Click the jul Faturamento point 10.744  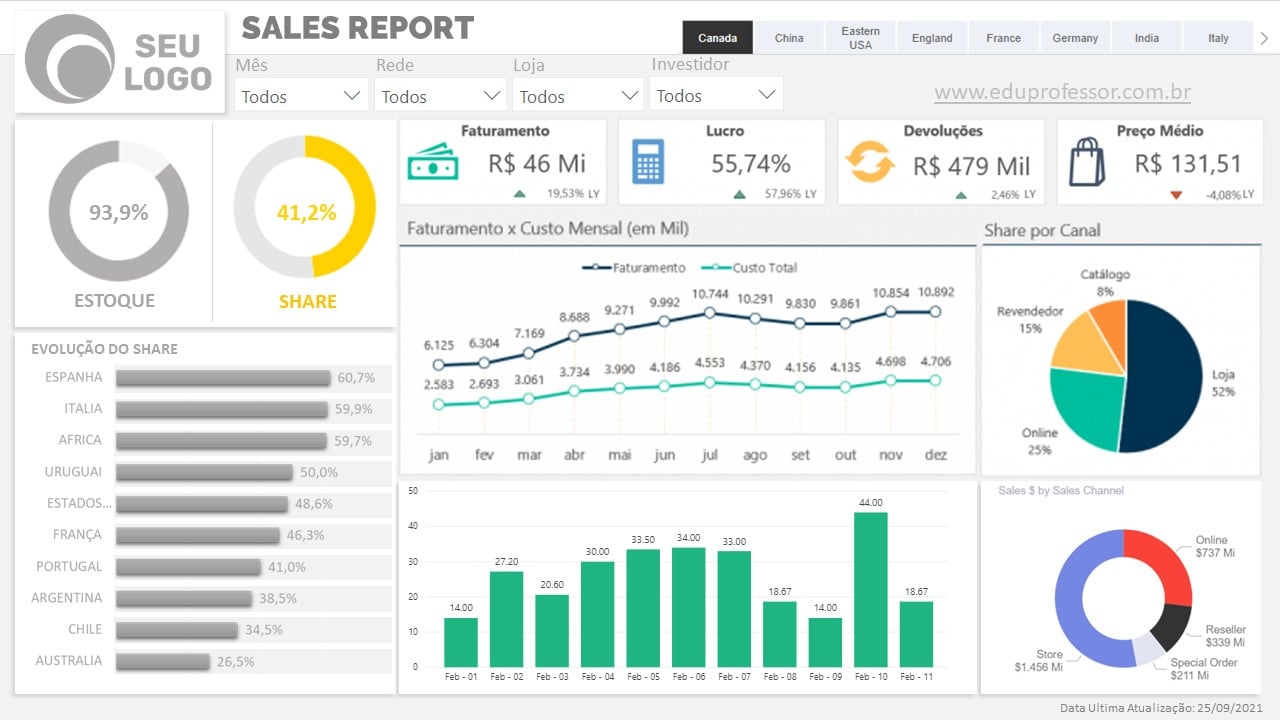point(710,312)
